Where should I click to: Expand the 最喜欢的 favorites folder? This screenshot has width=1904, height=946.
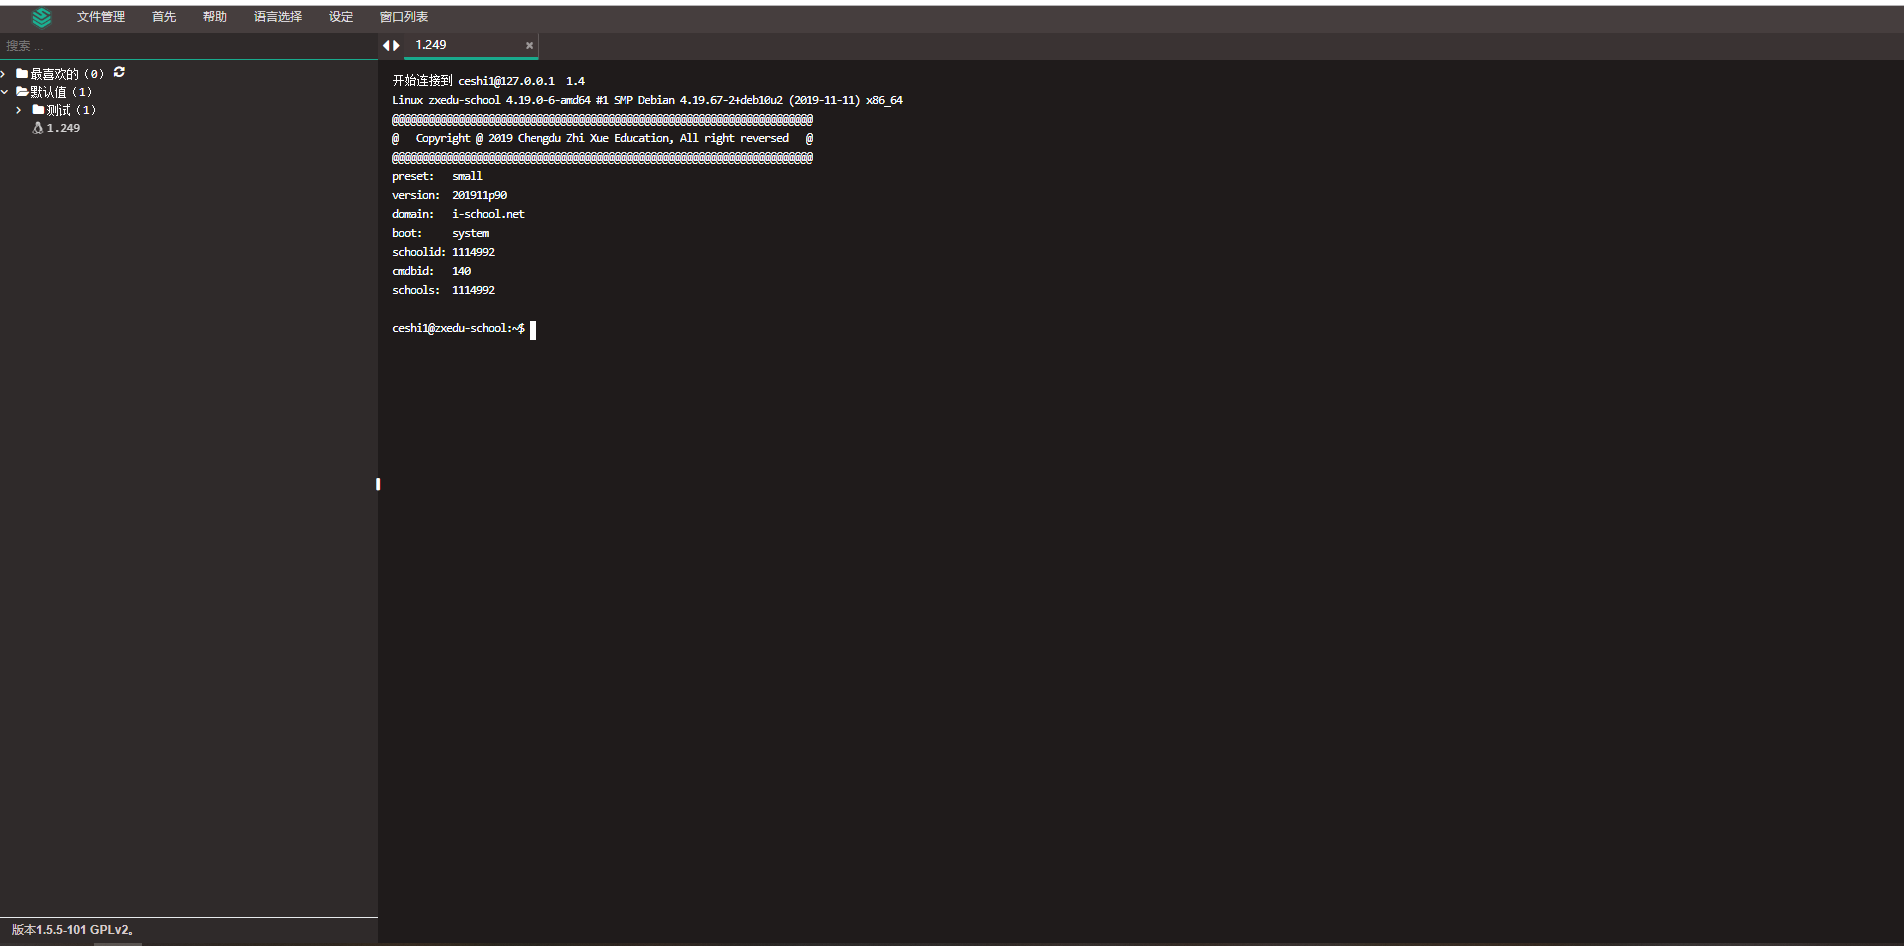(4, 74)
